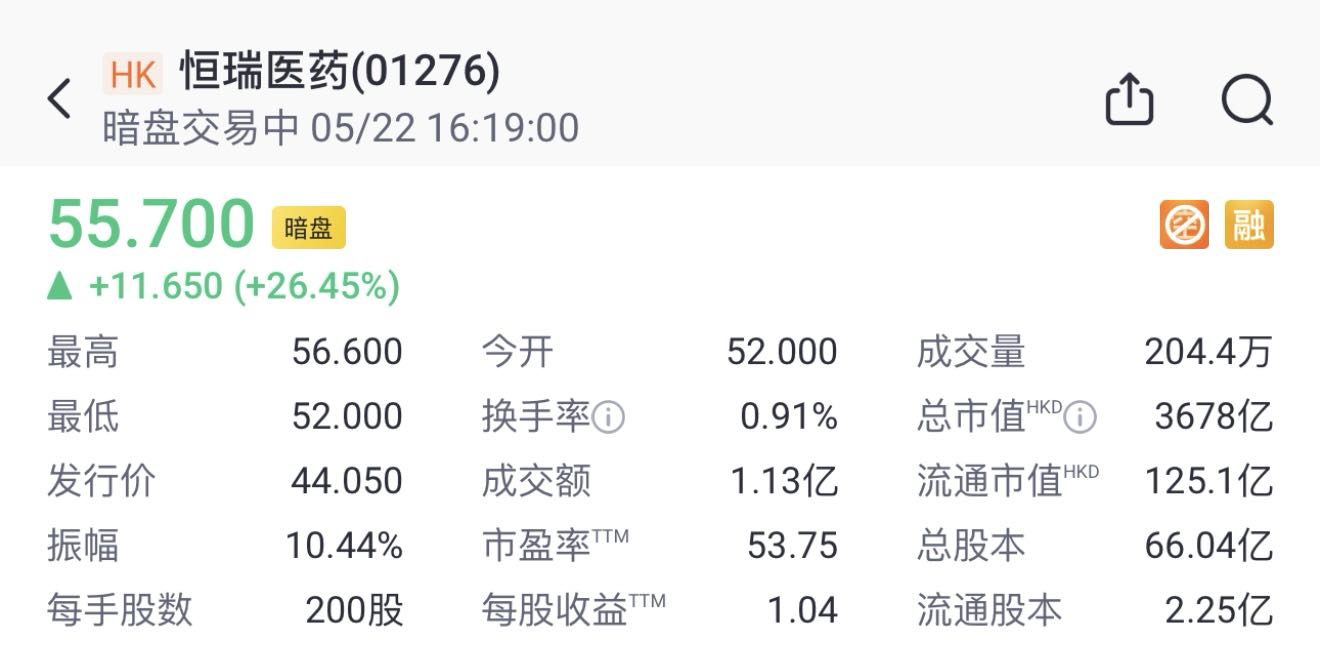Viewport: 1320px width, 660px height.
Task: Open the search magnifier icon
Action: click(1248, 99)
